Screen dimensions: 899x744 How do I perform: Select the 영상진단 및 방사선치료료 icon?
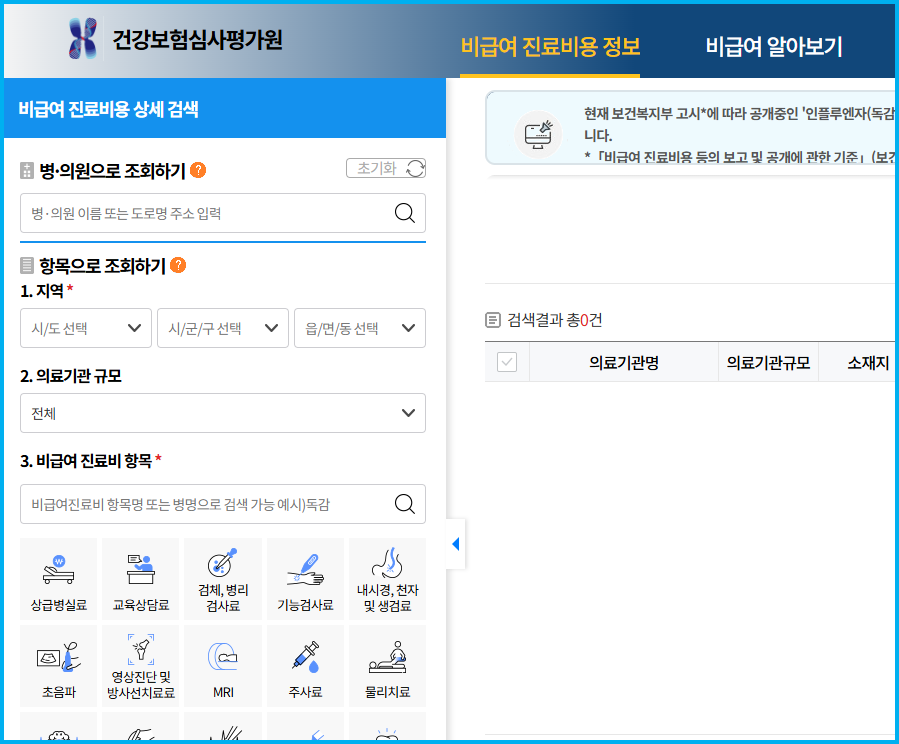coord(141,666)
